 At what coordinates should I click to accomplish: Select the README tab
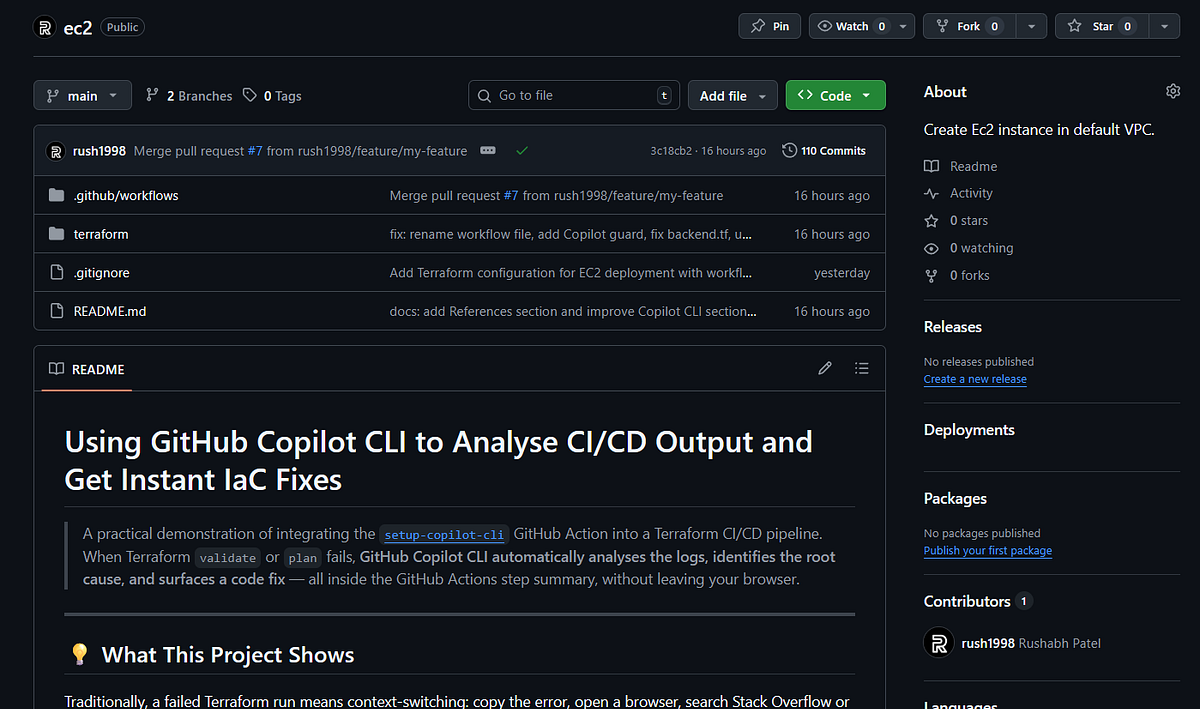coord(87,369)
